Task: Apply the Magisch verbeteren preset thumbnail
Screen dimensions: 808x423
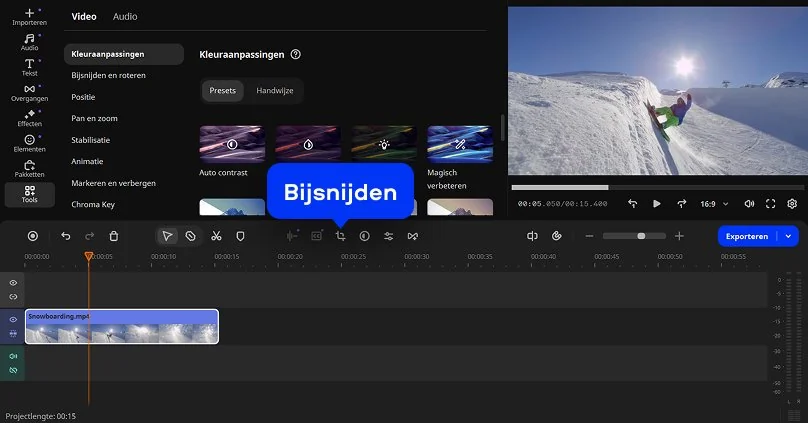Action: point(460,144)
